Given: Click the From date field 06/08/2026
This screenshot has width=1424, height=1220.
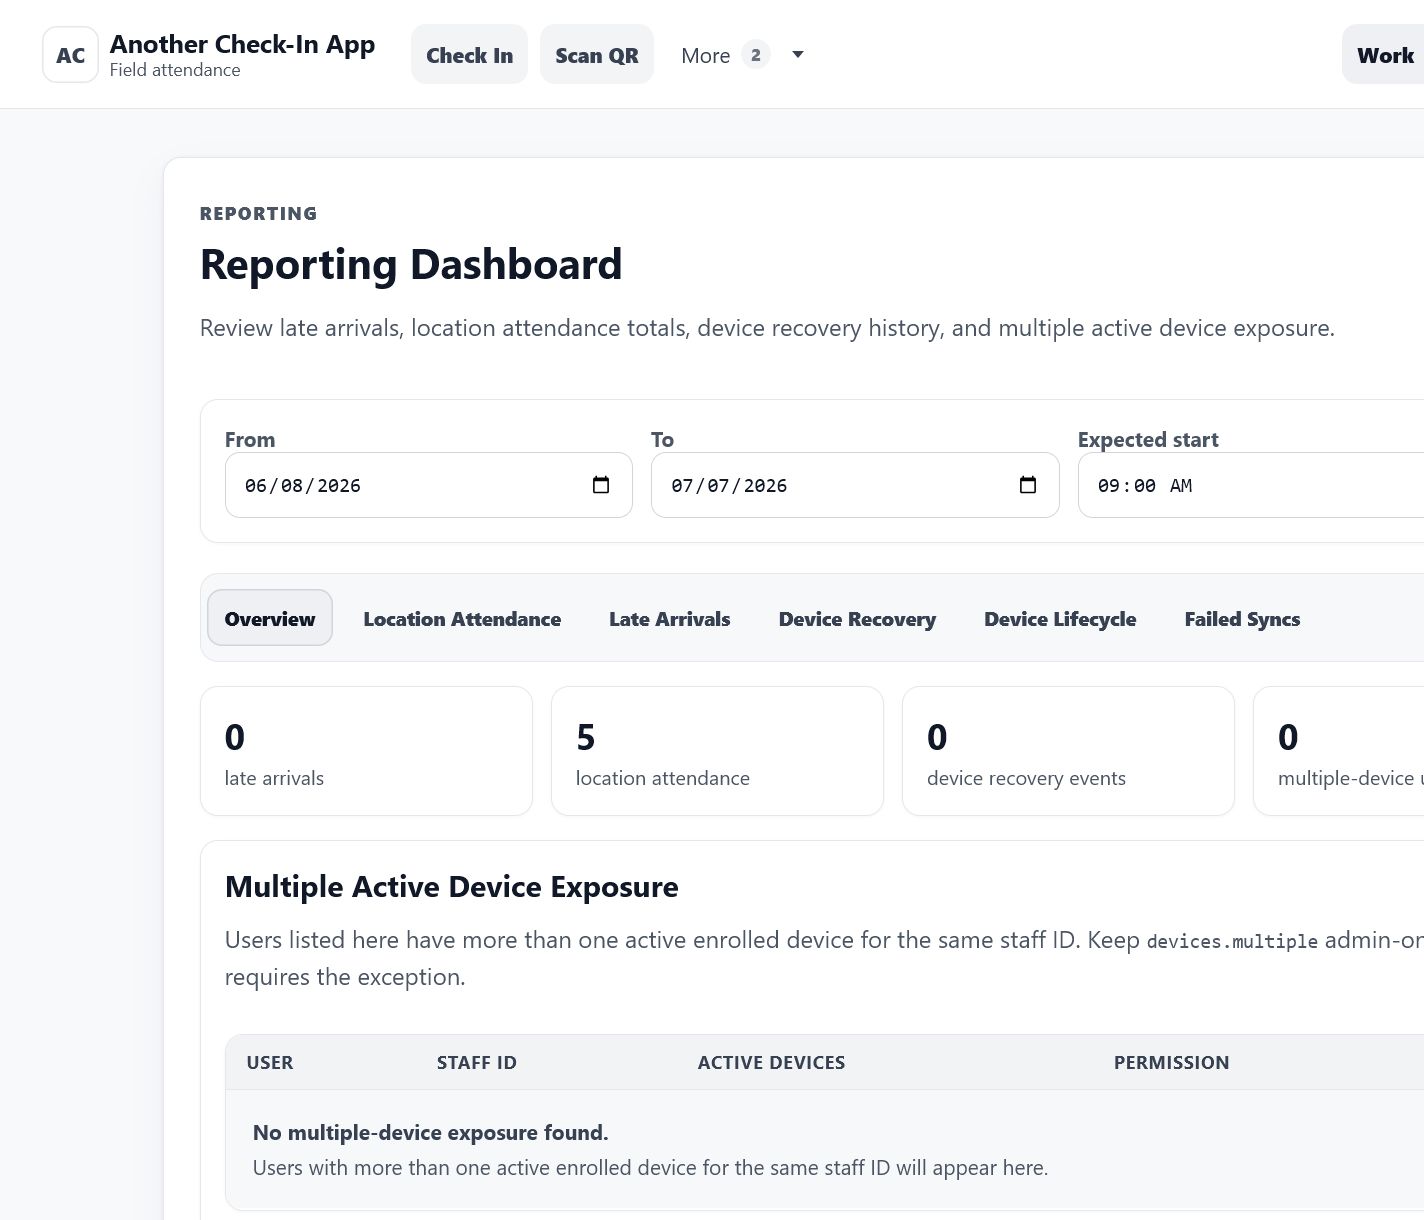Looking at the screenshot, I should pyautogui.click(x=429, y=485).
